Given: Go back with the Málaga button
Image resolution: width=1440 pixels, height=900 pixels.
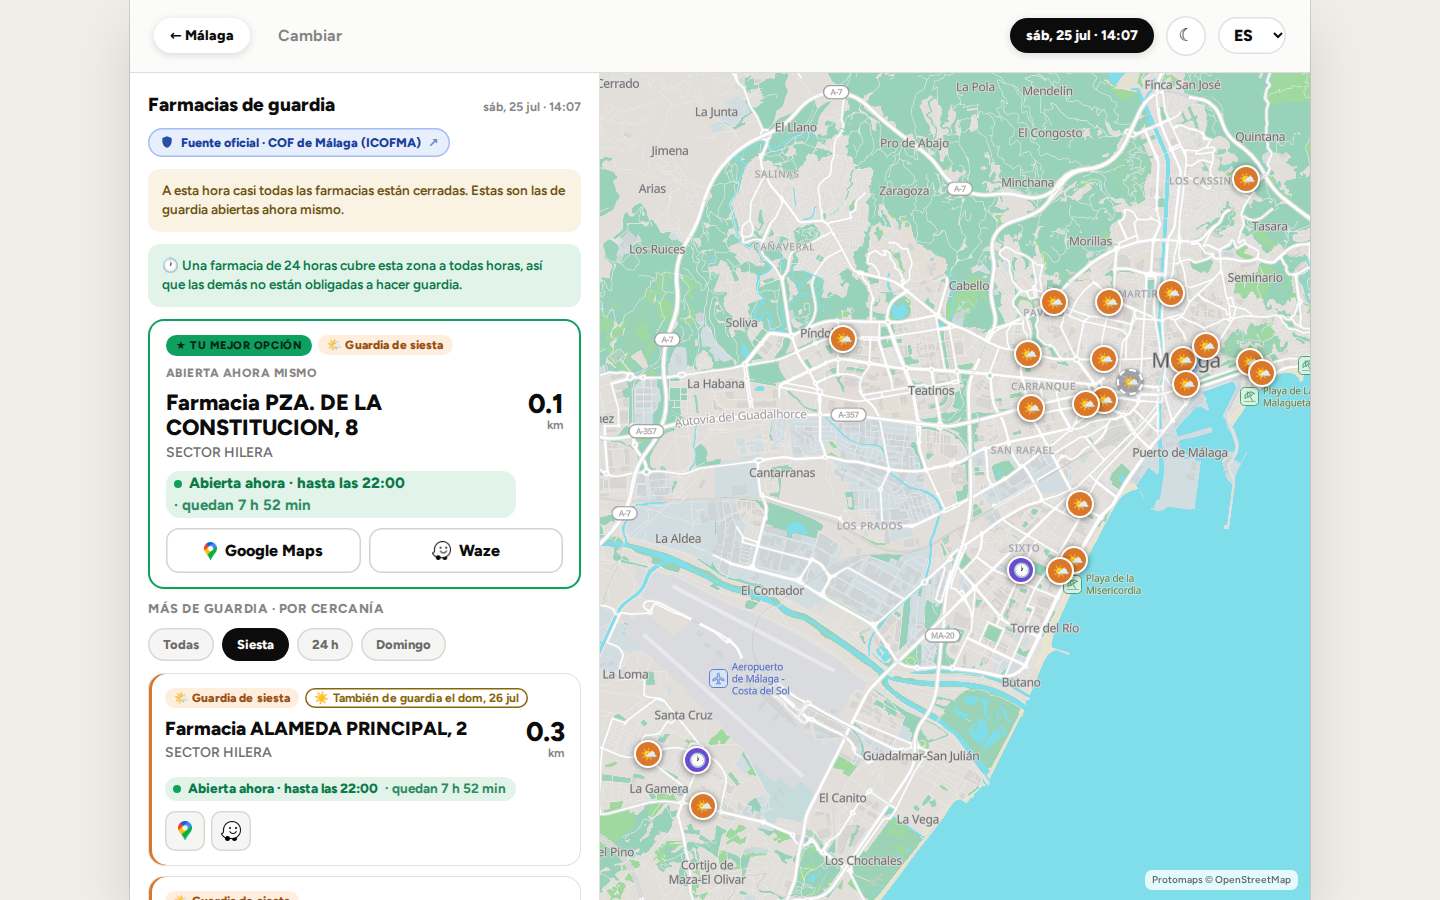Looking at the screenshot, I should click(202, 36).
